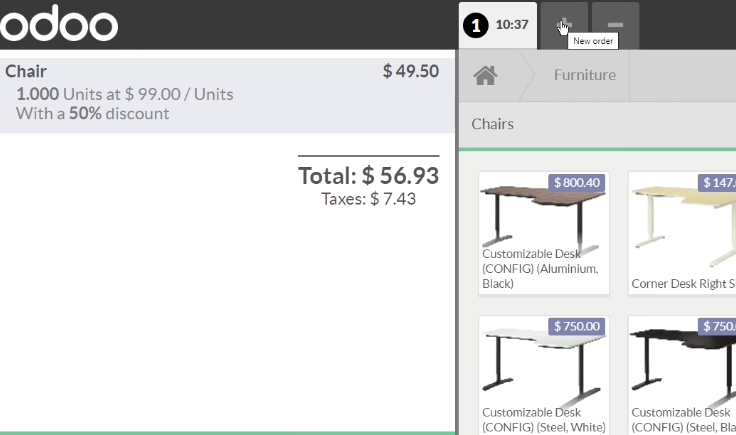The width and height of the screenshot is (736, 435).
Task: Click the Chair line price $ 49.50
Action: (411, 71)
